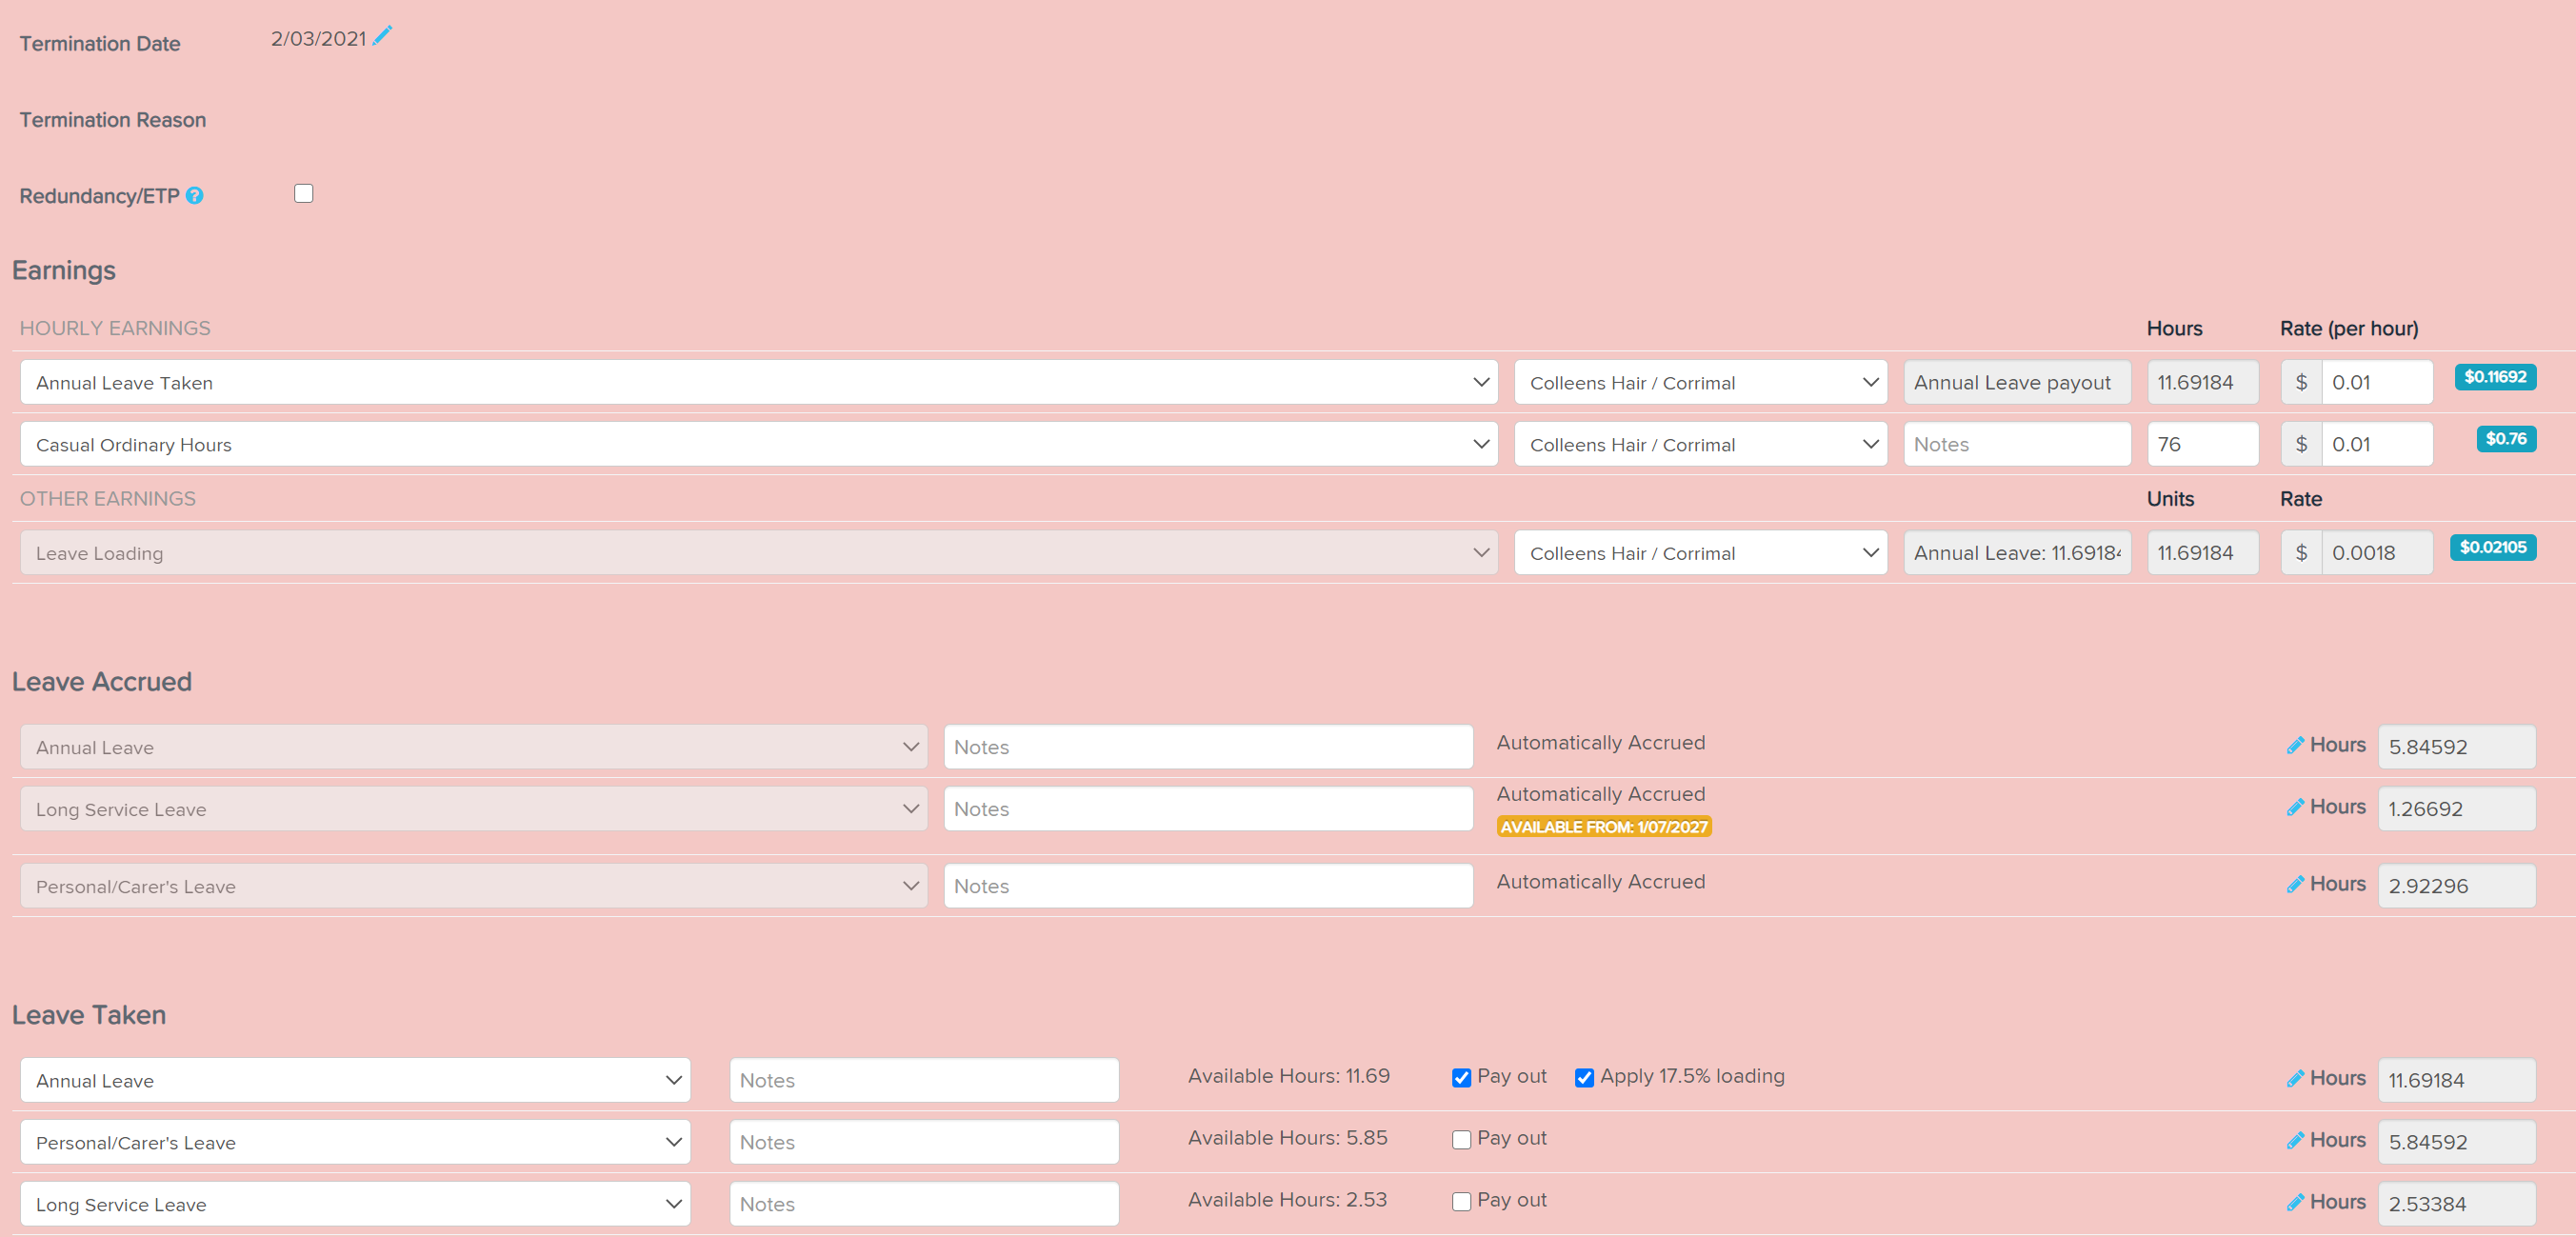2576x1237 pixels.
Task: Edit Annual Leave taken hours pencil
Action: (2295, 1078)
